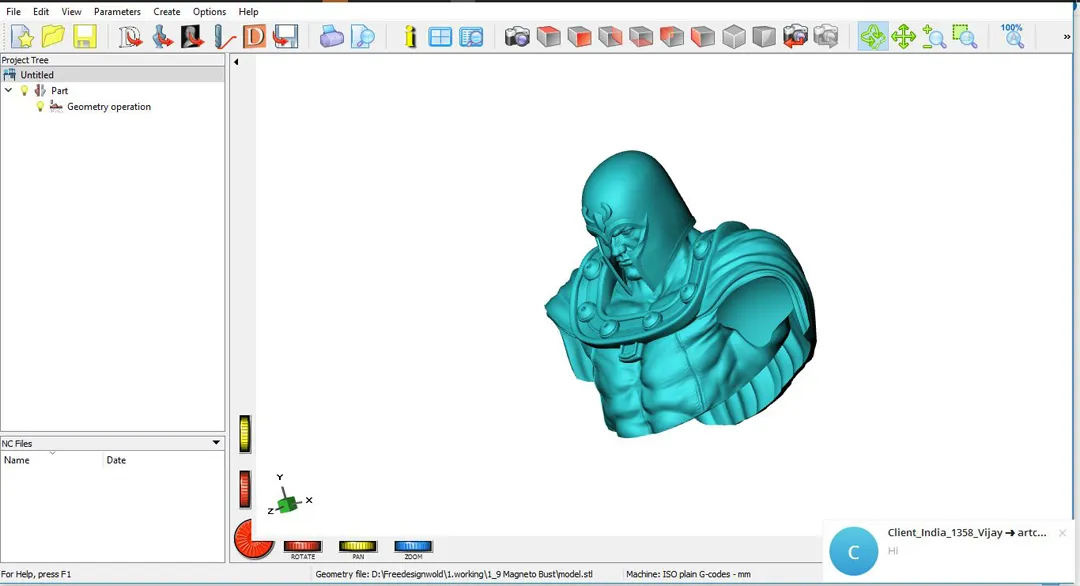
Task: Dismiss the chat notification with its X
Action: coord(1062,533)
